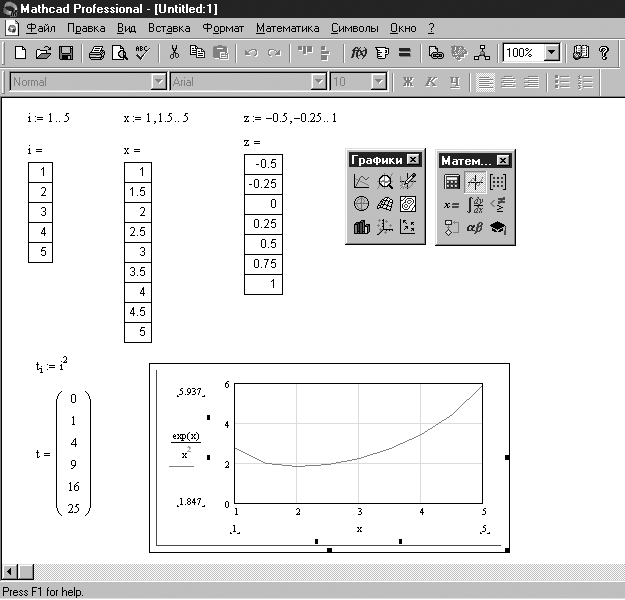Expand the Arial font dropdown
The image size is (625, 600).
point(318,82)
